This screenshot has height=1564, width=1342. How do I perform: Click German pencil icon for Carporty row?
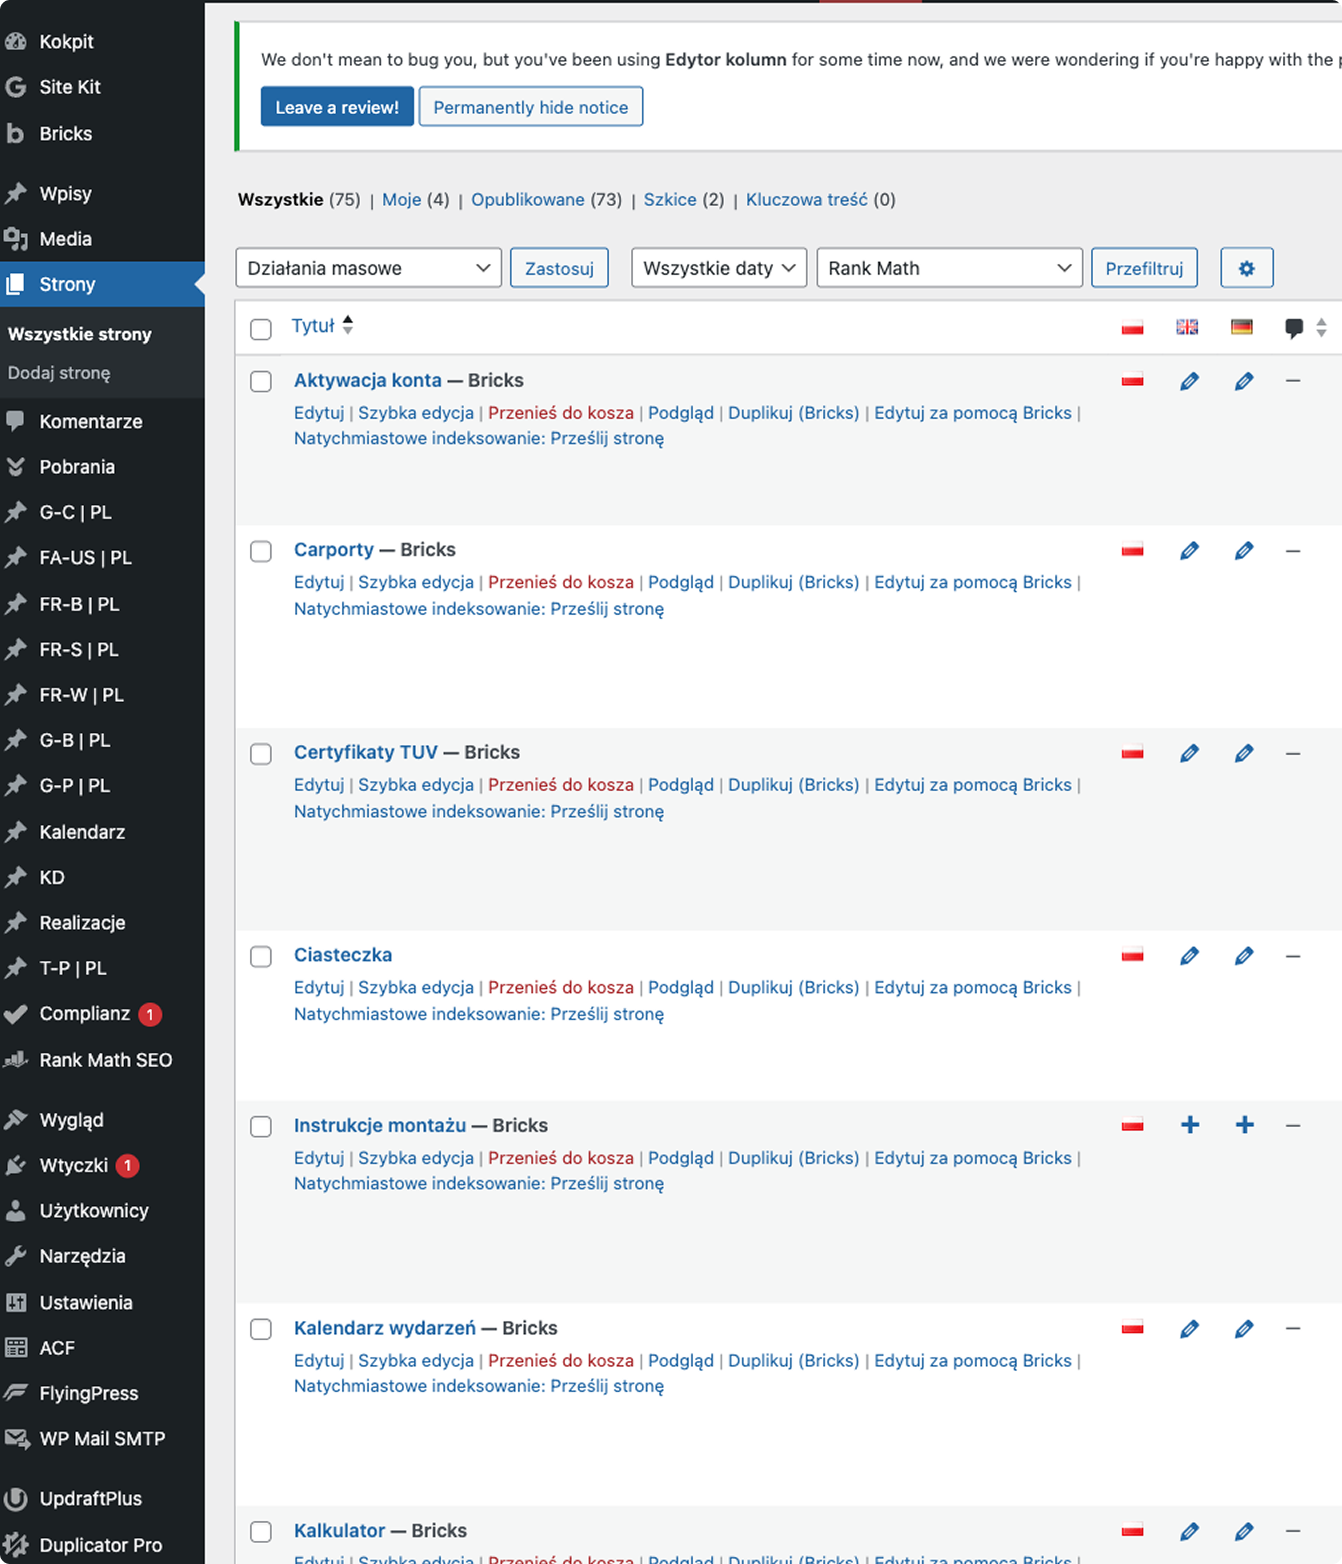pyautogui.click(x=1243, y=551)
